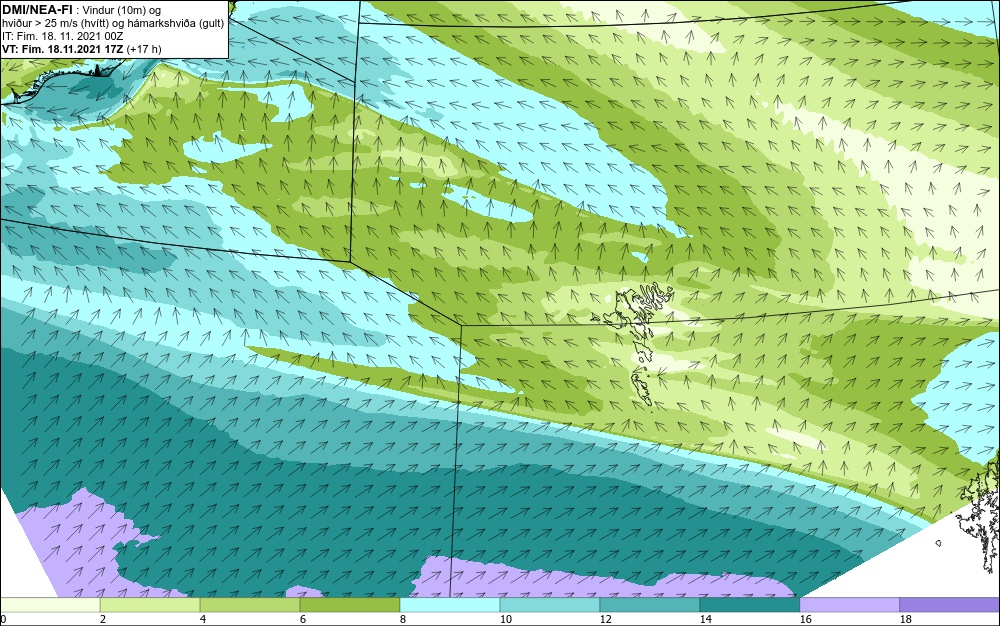Viewport: 1000px width, 626px height.
Task: Click the 14–16 m/s dark teal legend swatch
Action: coord(749,605)
